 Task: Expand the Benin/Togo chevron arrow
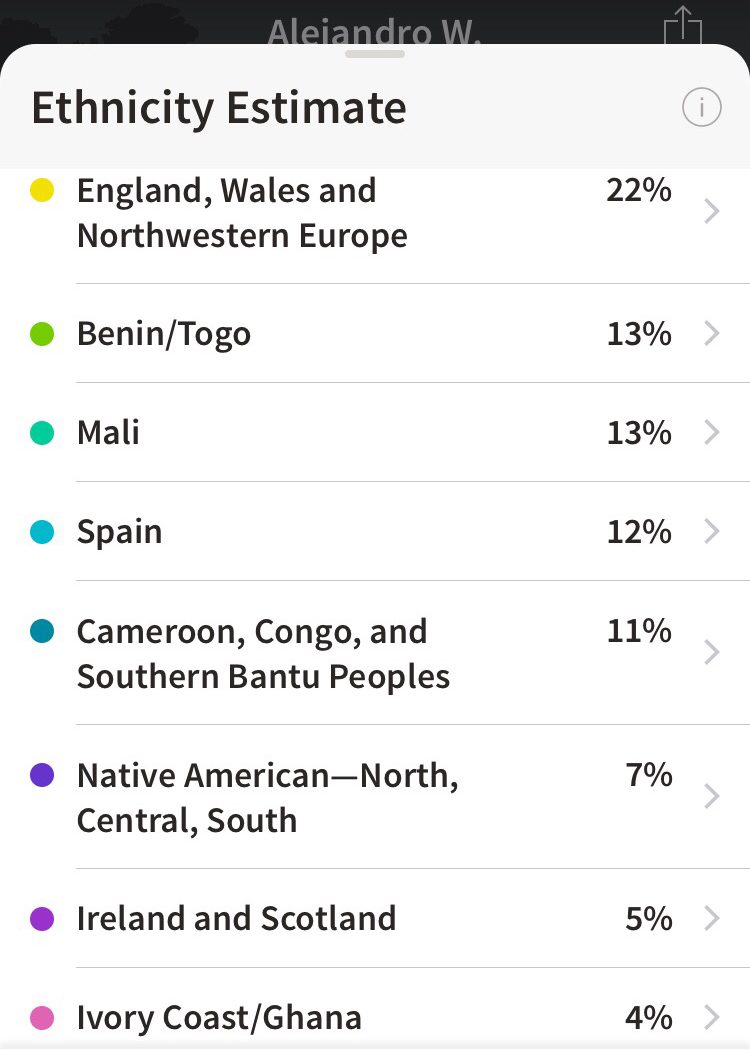click(712, 333)
